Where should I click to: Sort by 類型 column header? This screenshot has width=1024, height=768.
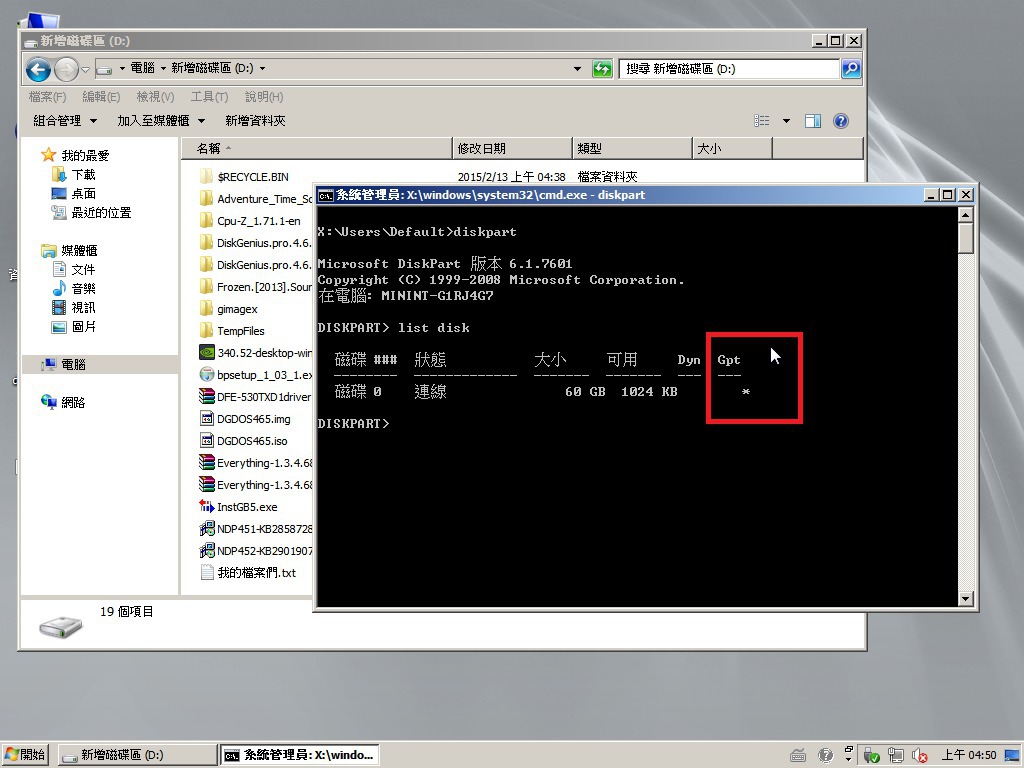[x=632, y=148]
